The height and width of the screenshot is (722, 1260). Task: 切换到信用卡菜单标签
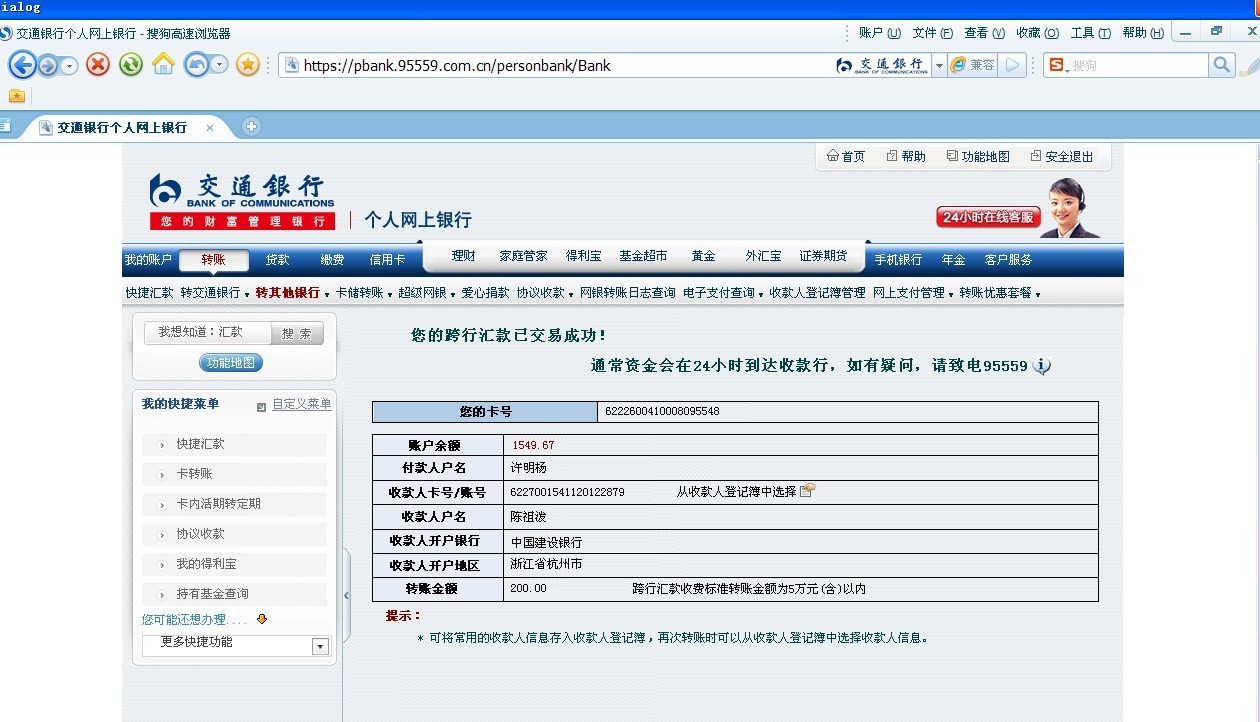[388, 259]
